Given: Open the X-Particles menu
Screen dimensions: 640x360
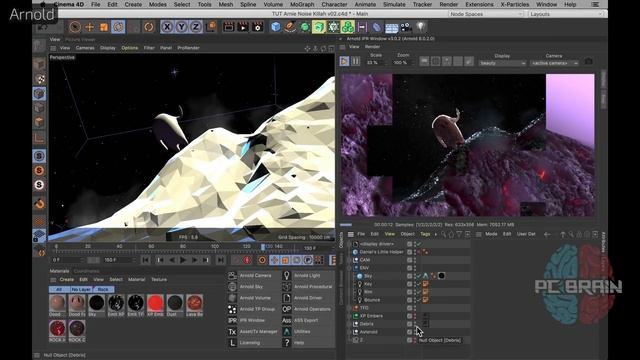Looking at the screenshot, I should [515, 4].
